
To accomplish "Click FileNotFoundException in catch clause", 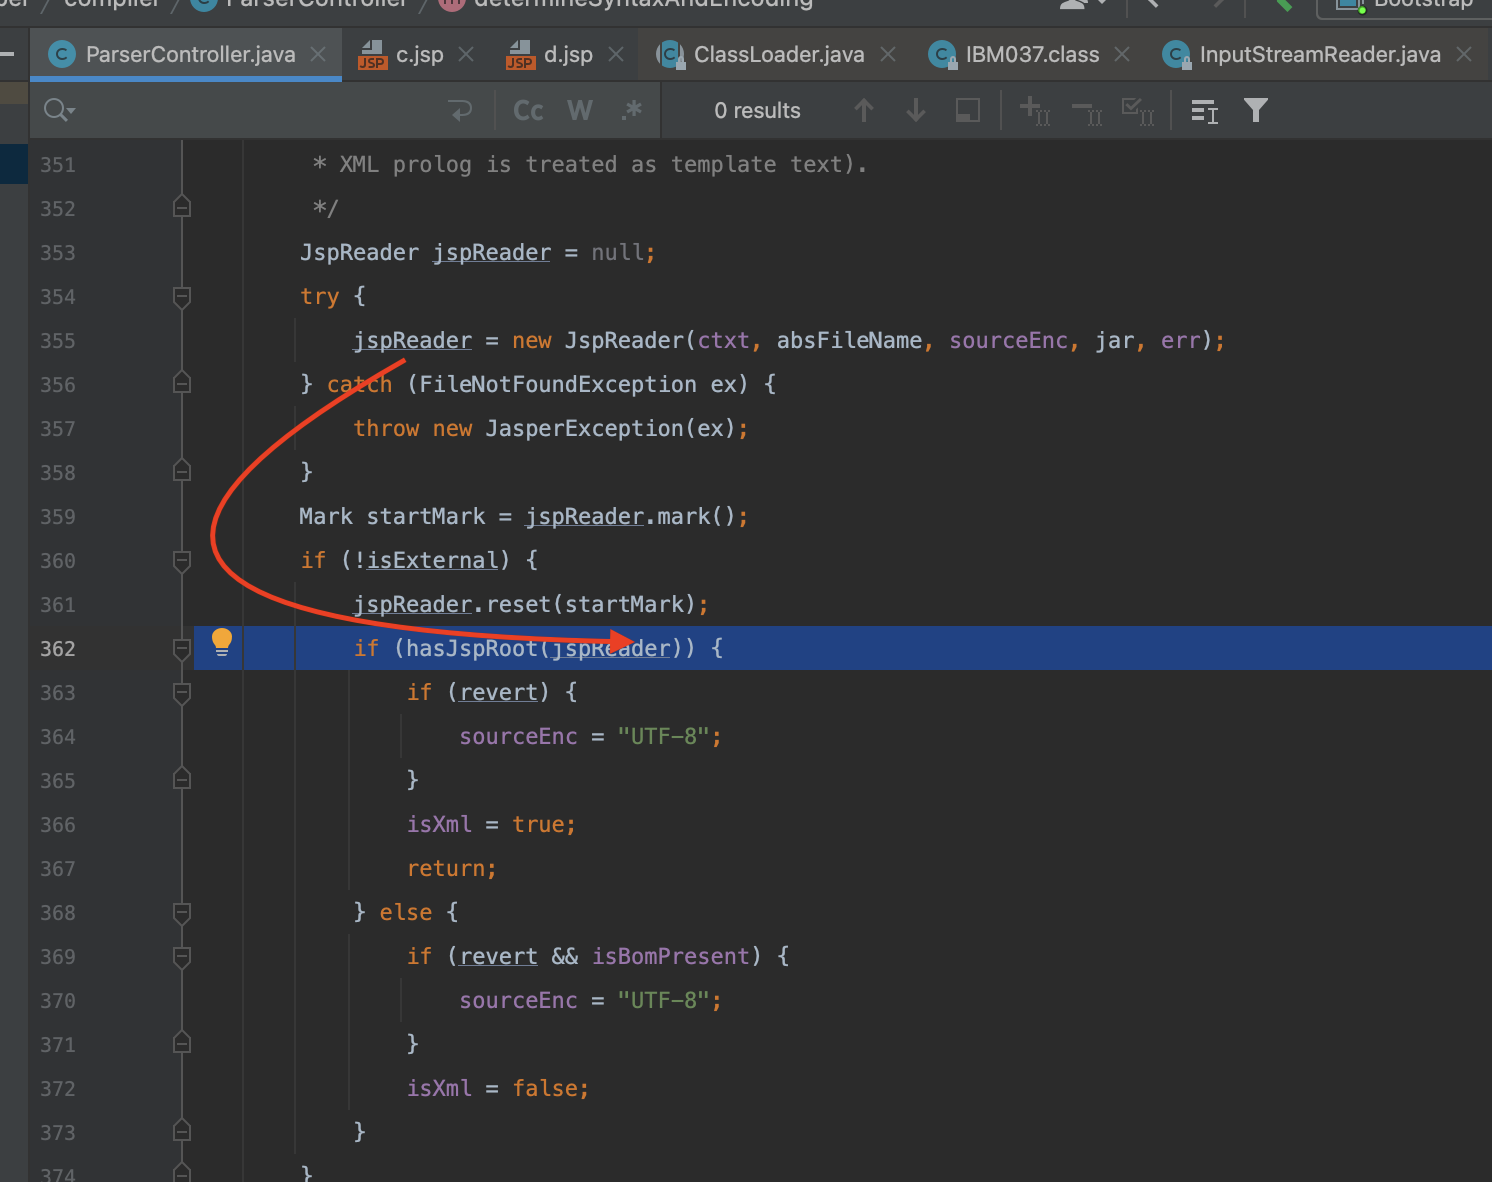I will (x=558, y=384).
